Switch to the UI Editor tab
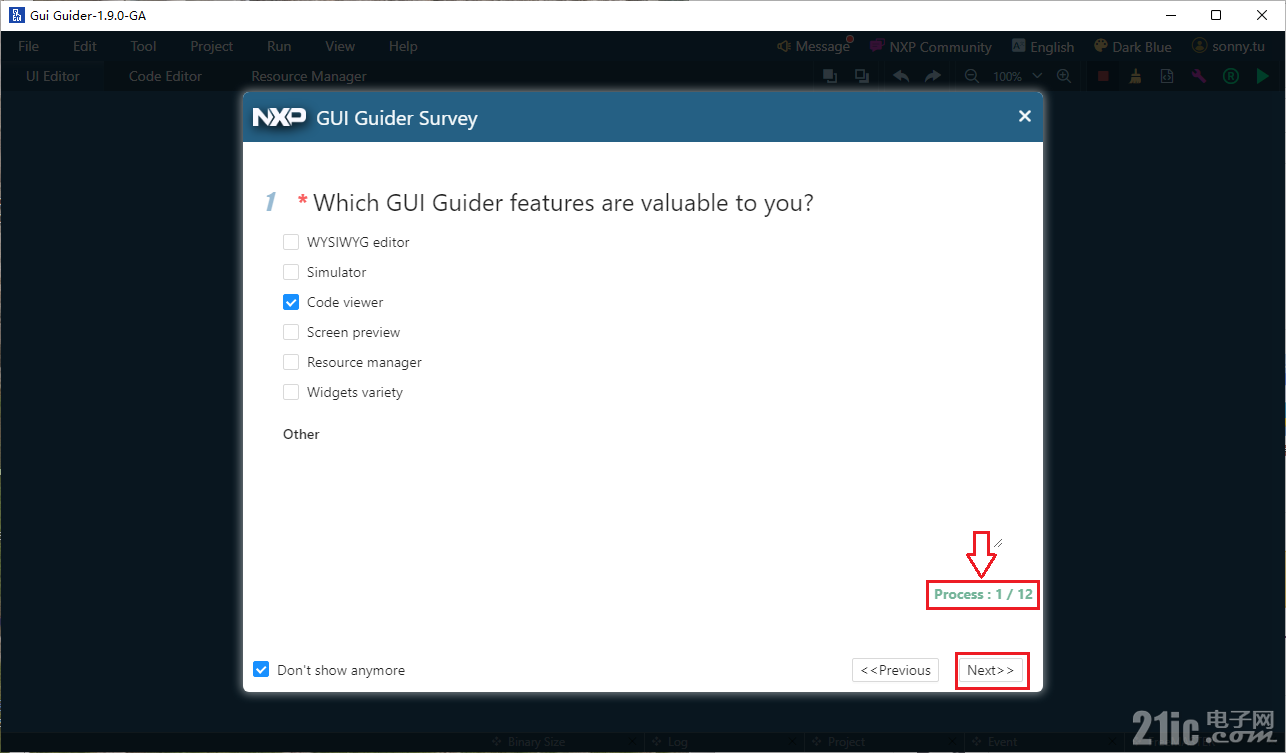This screenshot has width=1286, height=753. 53,76
